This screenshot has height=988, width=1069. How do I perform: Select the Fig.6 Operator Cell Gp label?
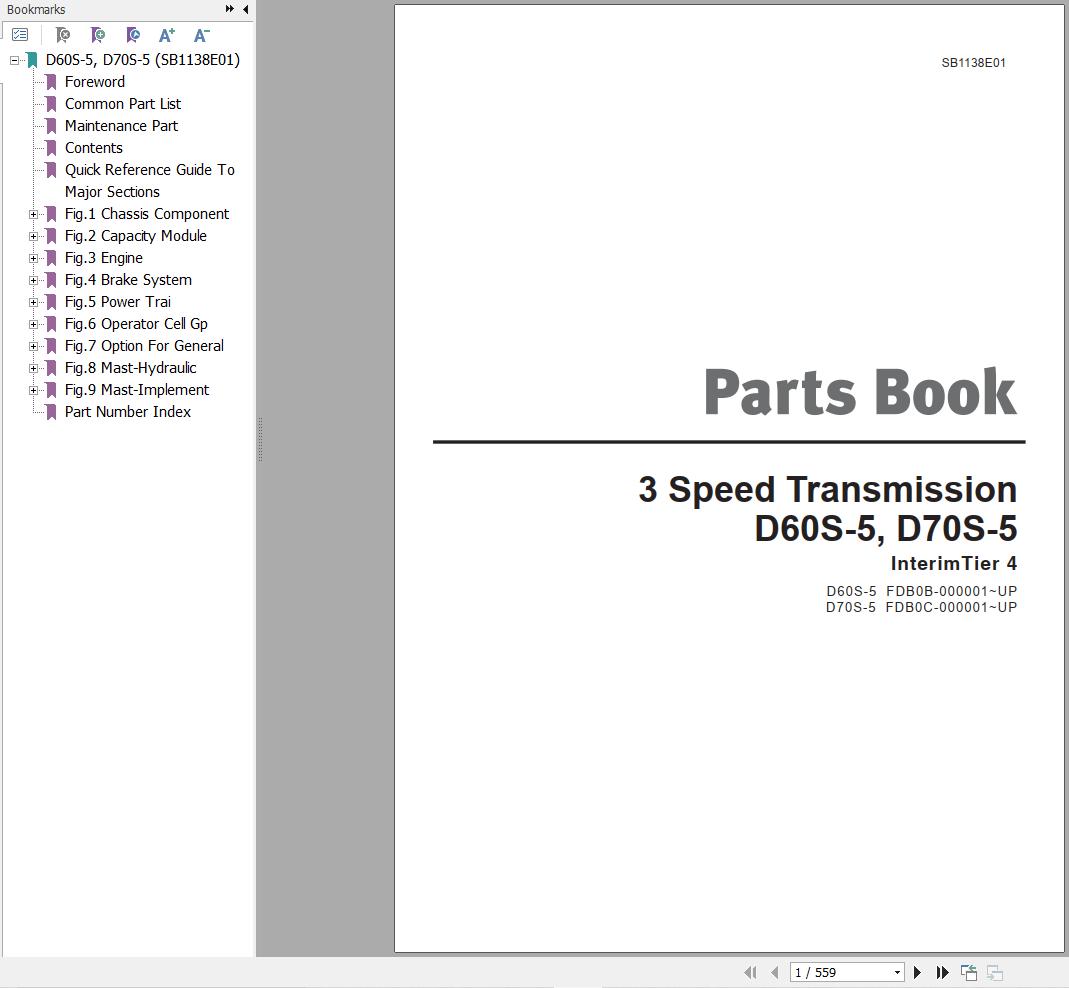click(x=136, y=324)
